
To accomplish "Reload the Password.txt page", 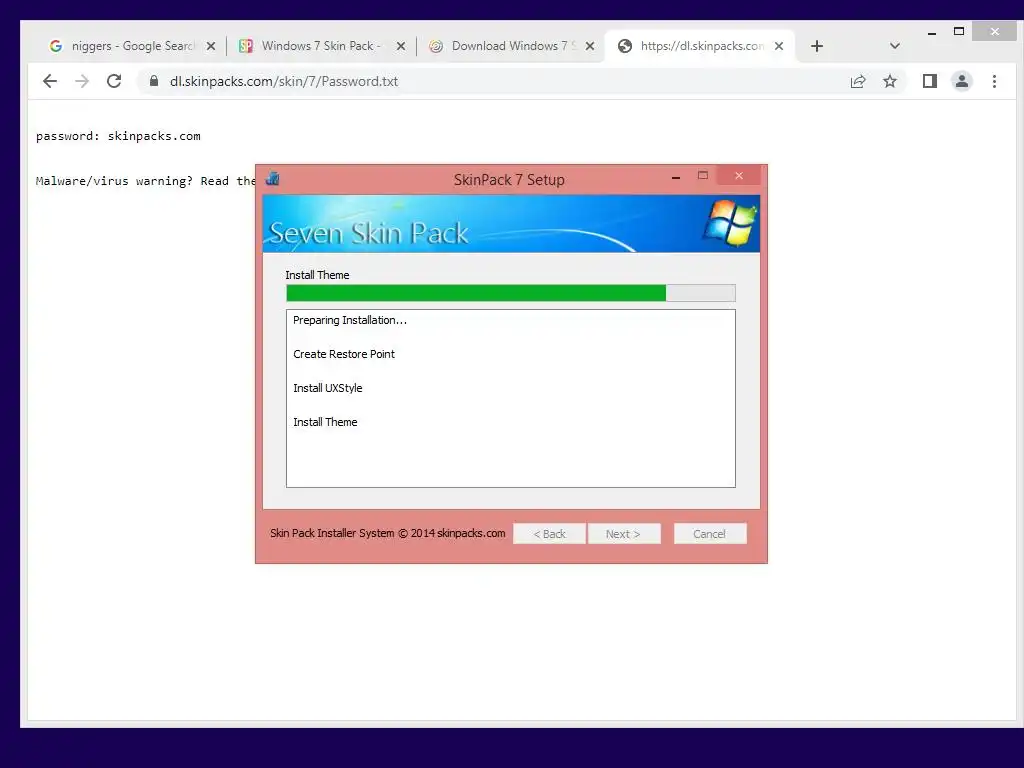I will (114, 81).
